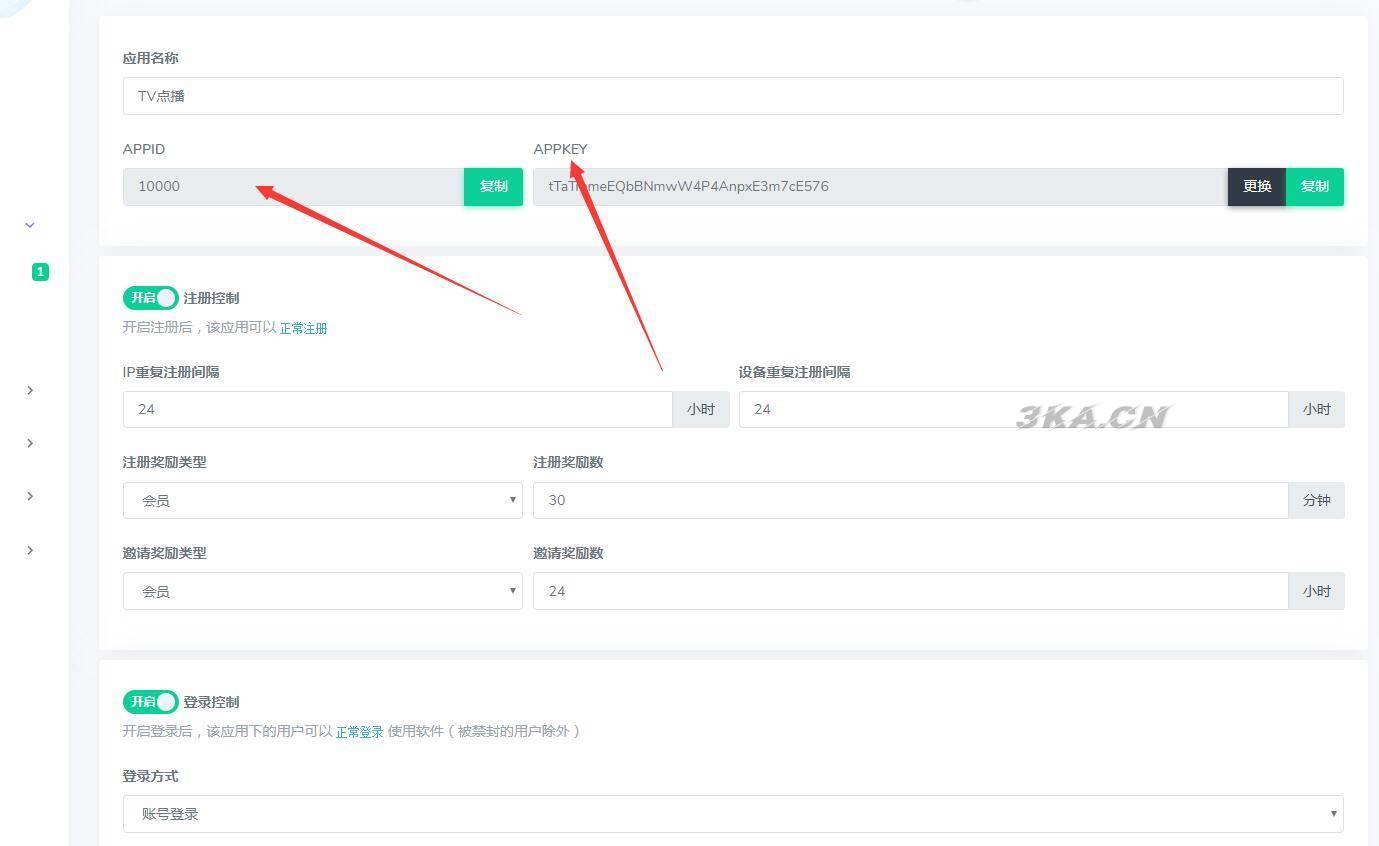Click the 邀请奖励数 field showing 24

click(909, 591)
